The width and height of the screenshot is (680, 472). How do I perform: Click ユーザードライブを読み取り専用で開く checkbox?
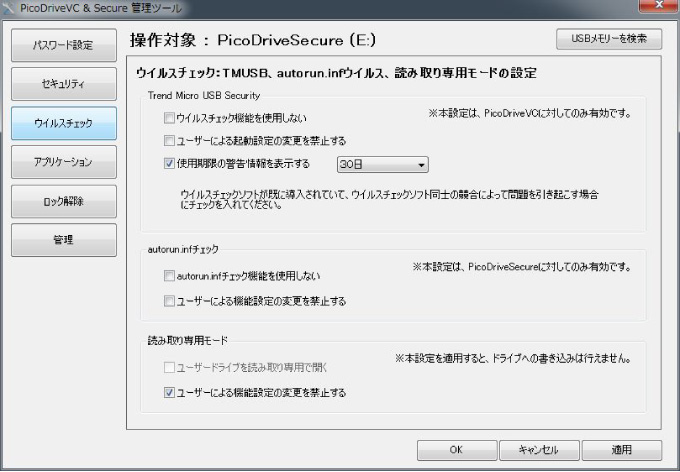click(x=169, y=368)
